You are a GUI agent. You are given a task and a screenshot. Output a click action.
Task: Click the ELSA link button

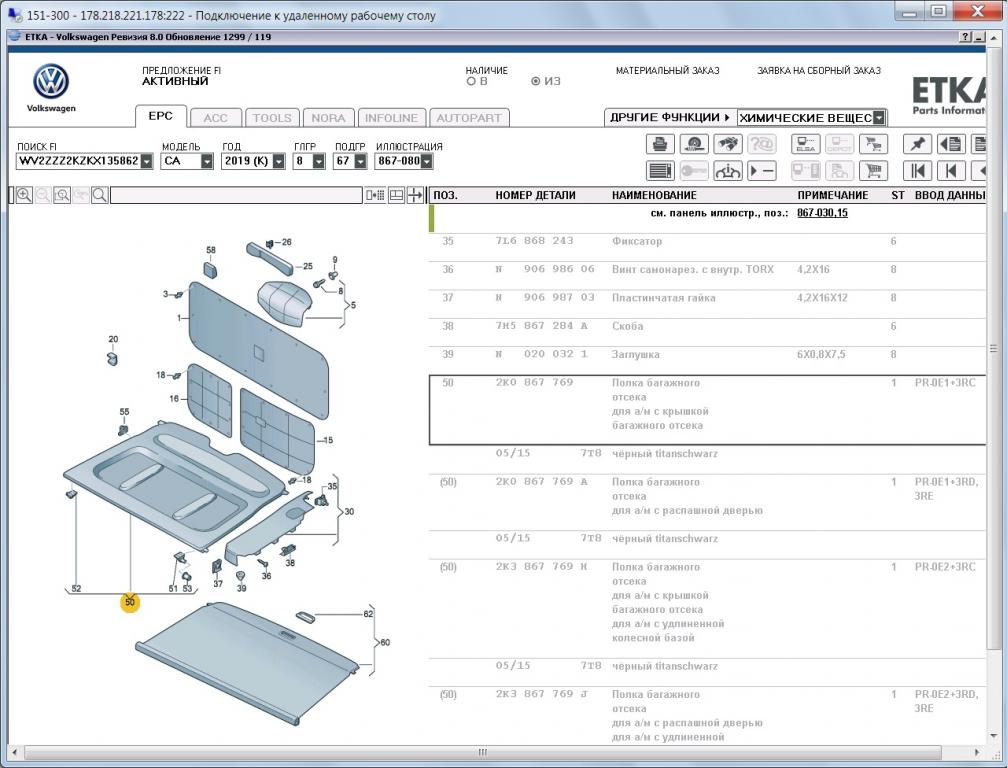coord(805,144)
